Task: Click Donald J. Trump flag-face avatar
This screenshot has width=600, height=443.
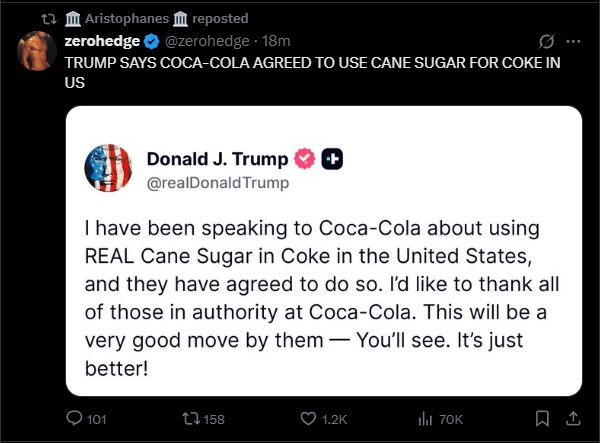Action: (x=108, y=168)
